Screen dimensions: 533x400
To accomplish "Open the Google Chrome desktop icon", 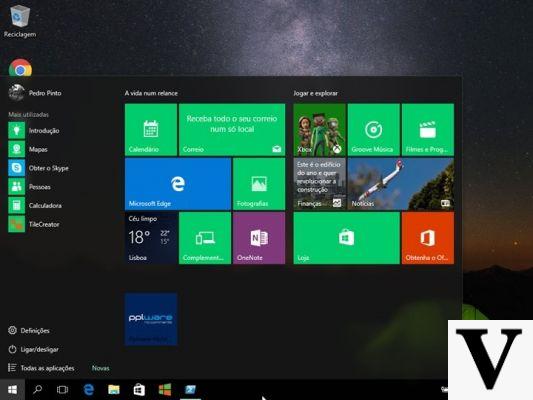I will tap(20, 68).
